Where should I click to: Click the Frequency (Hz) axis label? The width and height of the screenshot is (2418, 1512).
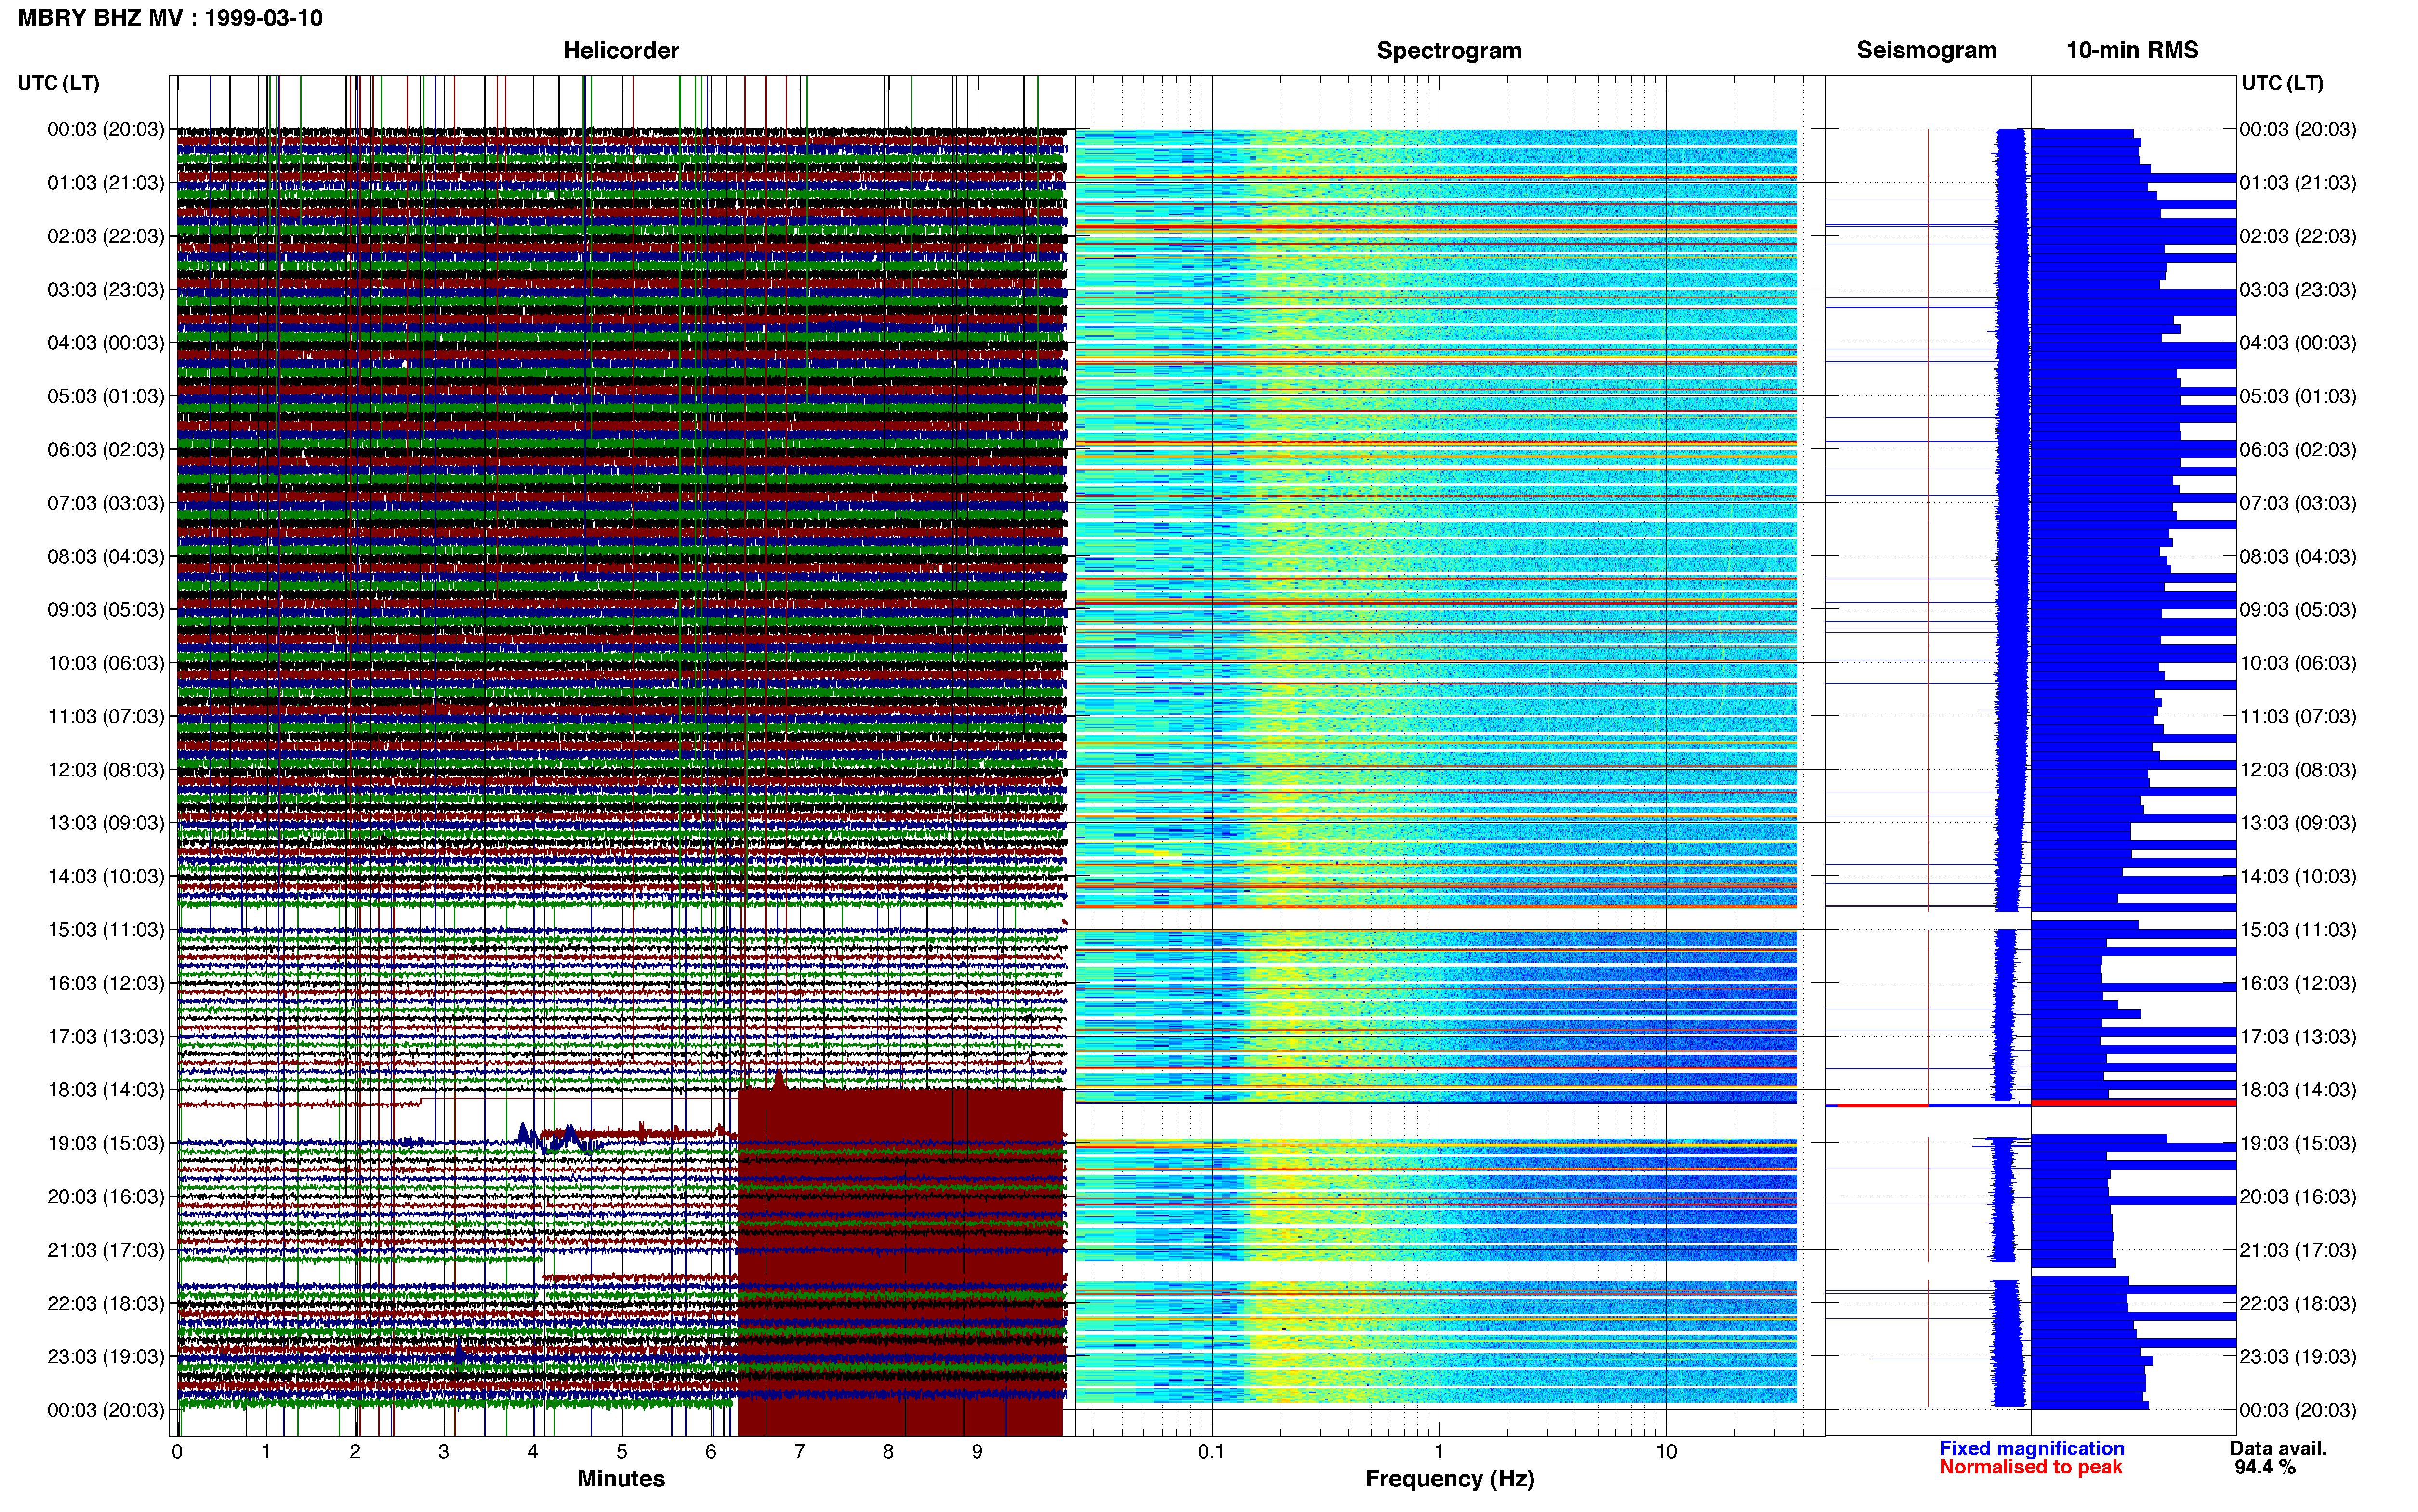click(1449, 1478)
